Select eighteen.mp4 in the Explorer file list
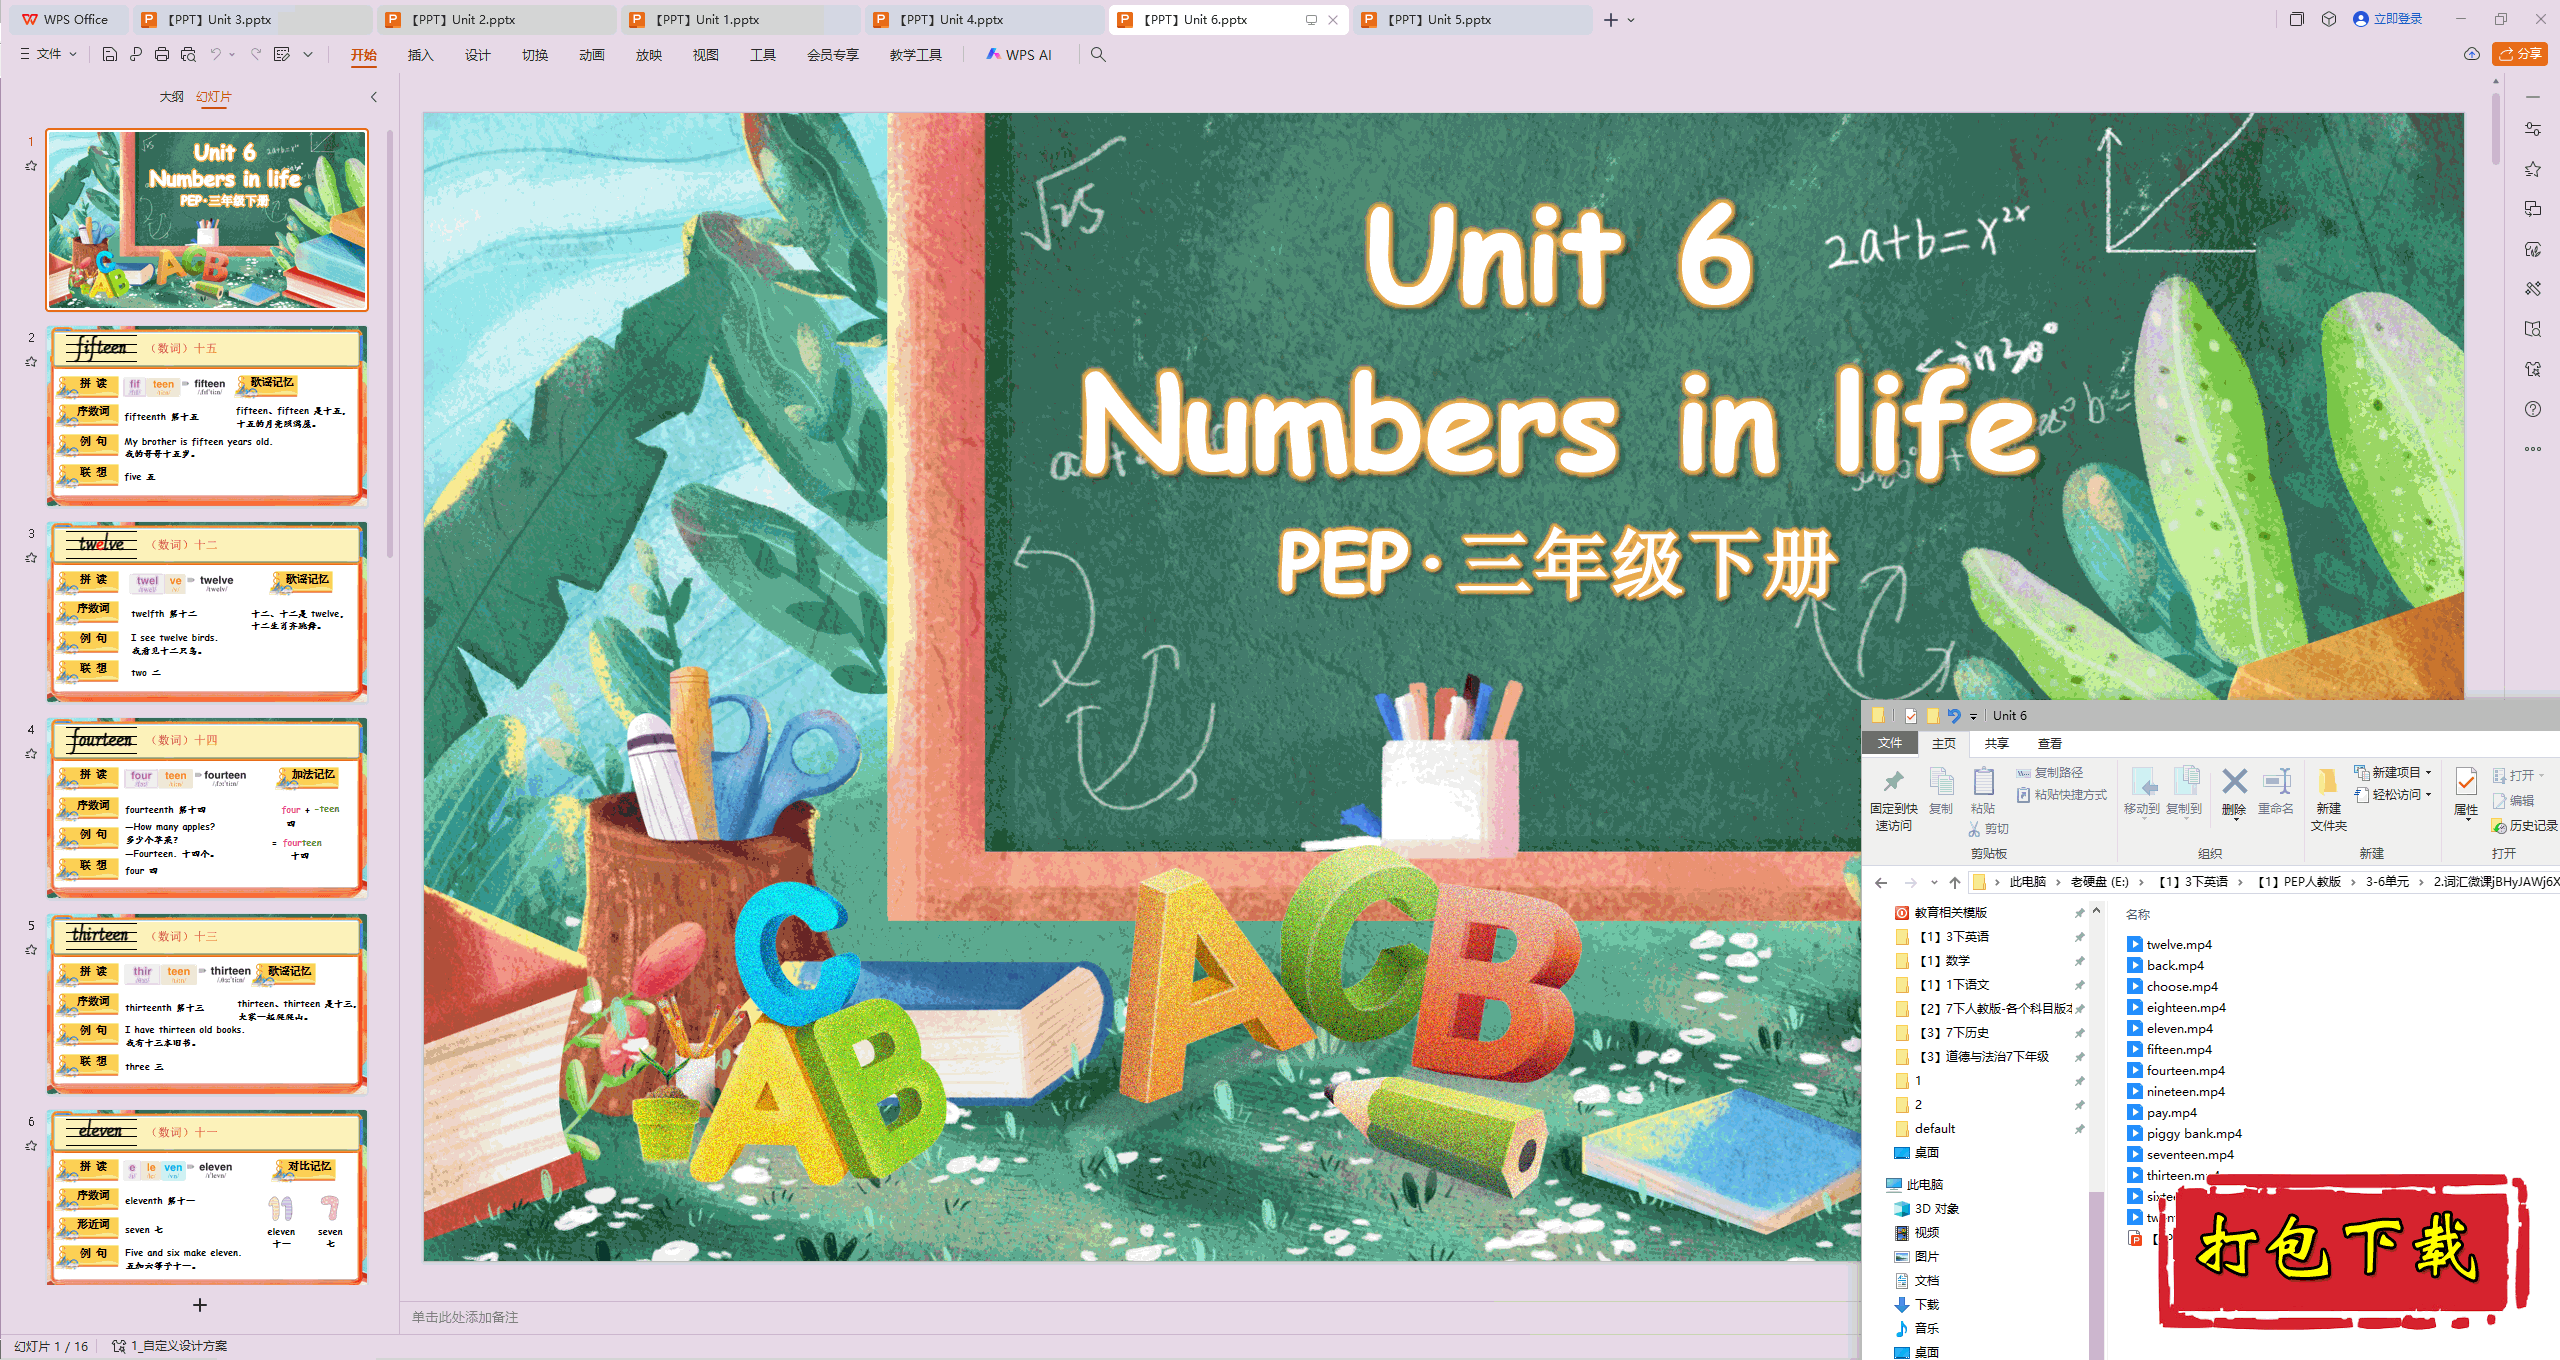2560x1360 pixels. click(2176, 1008)
